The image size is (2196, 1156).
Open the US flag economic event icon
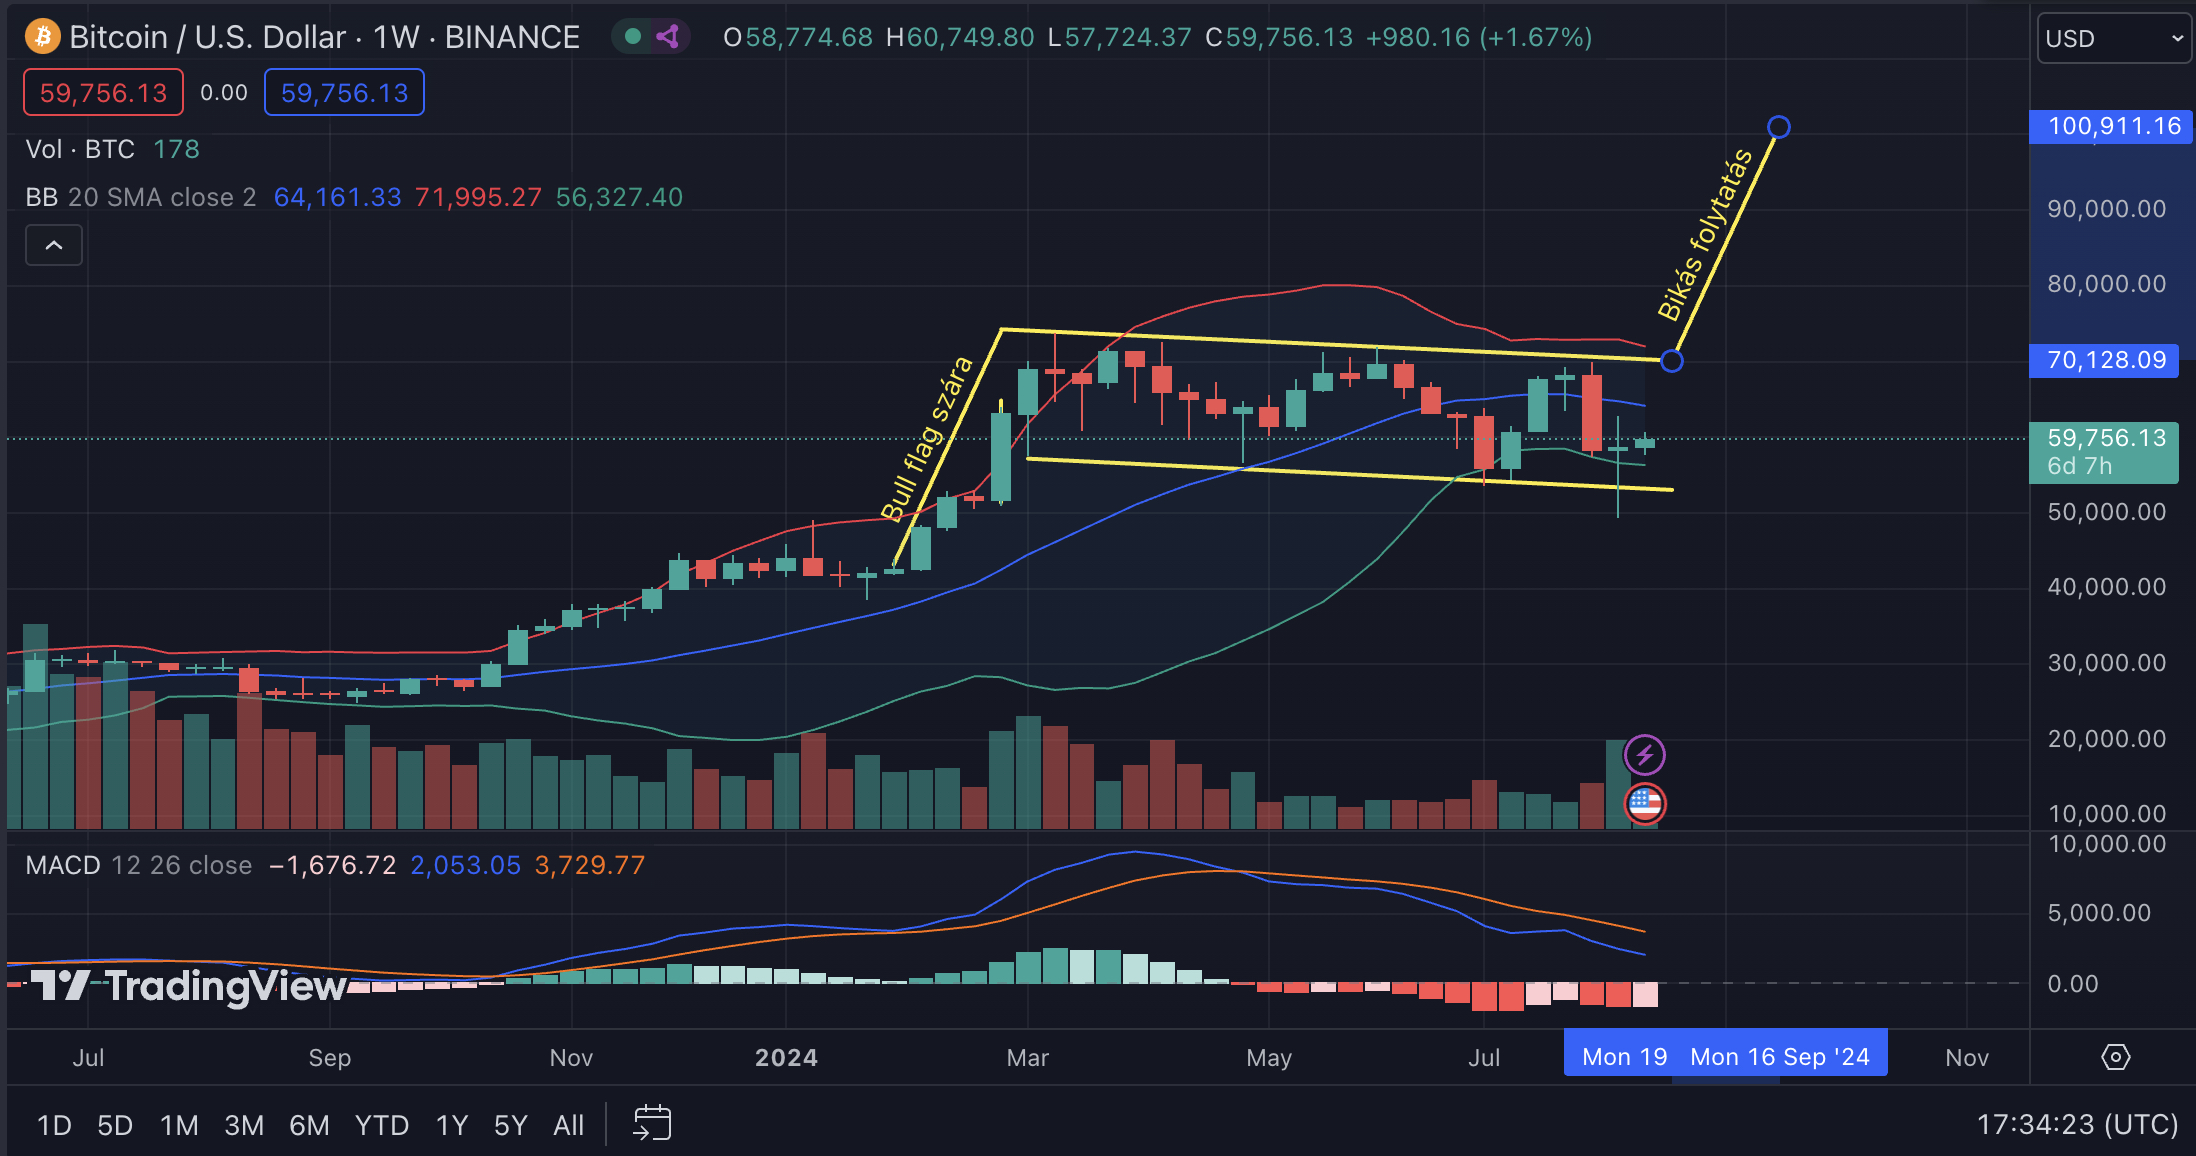[1645, 803]
